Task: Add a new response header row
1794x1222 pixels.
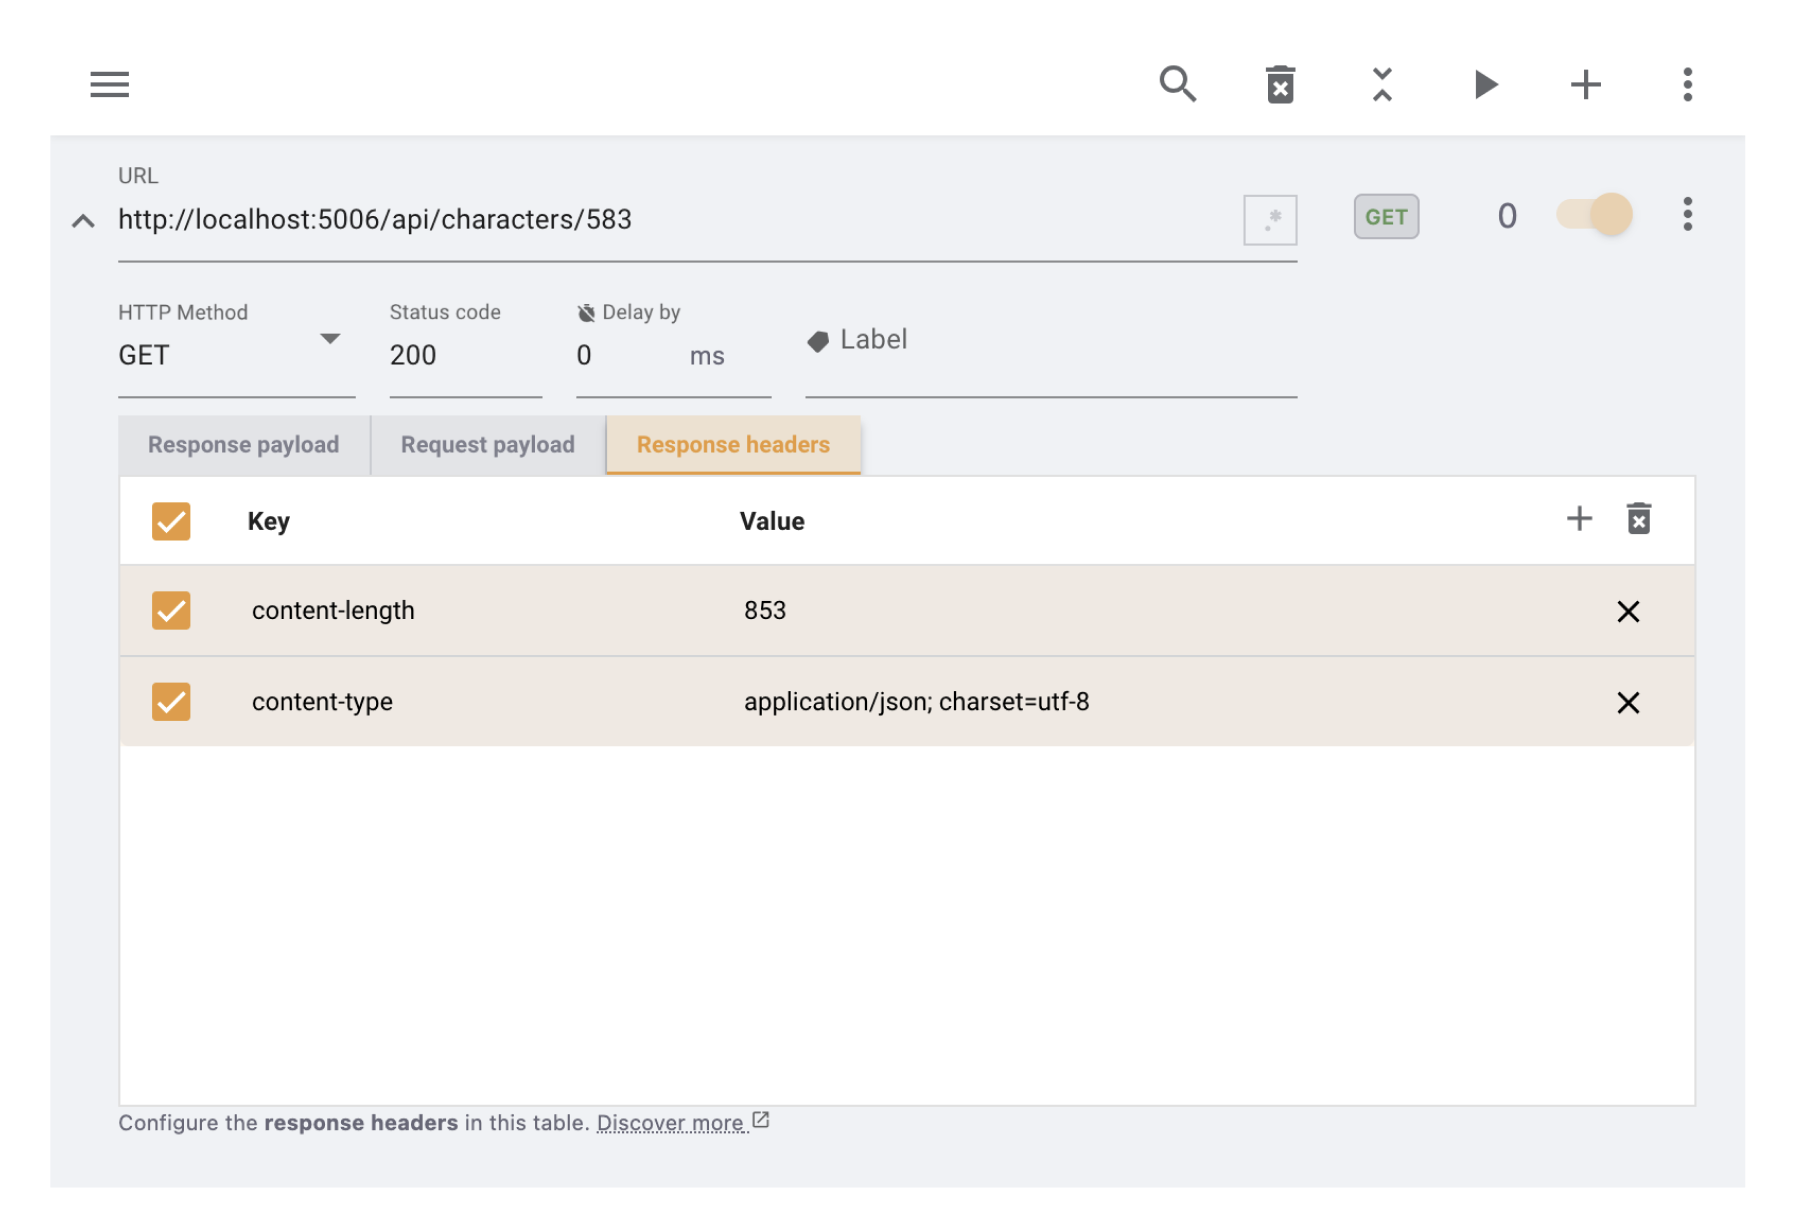Action: click(1579, 519)
